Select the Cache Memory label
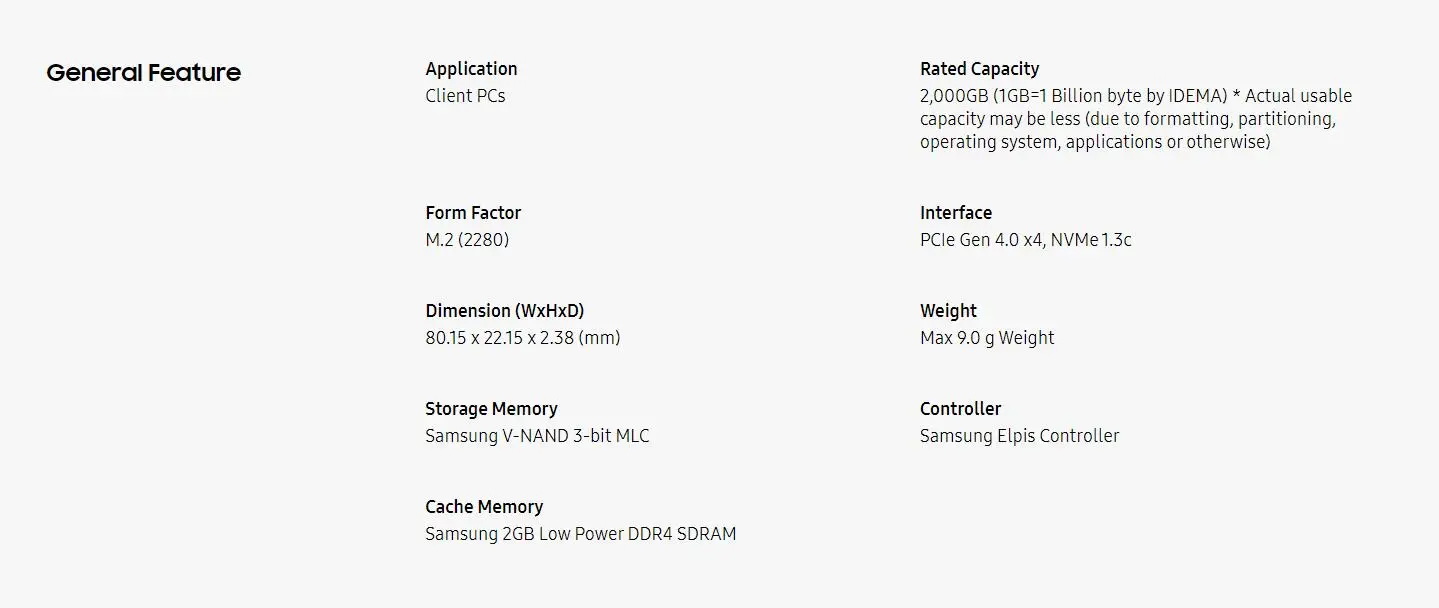This screenshot has height=608, width=1439. click(x=484, y=507)
